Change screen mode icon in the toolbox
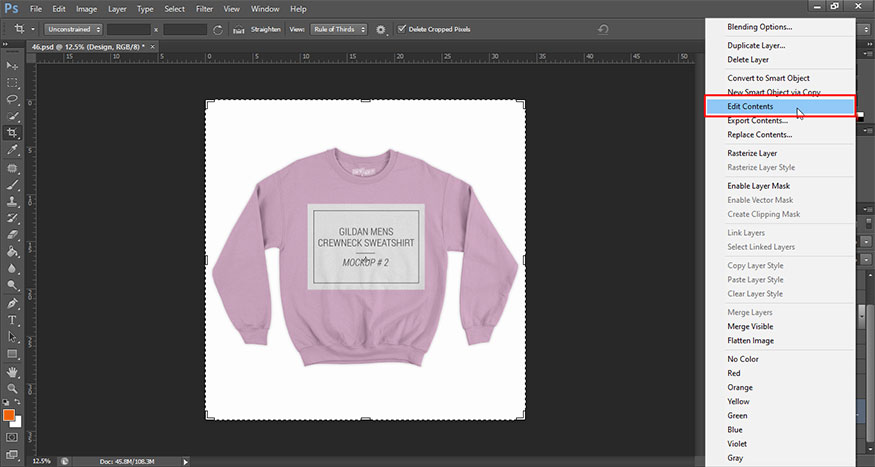 12,454
